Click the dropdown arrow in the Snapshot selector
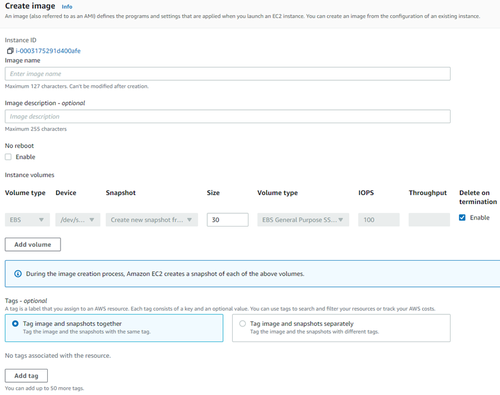Screen dimensions: 500x395 coord(189,220)
